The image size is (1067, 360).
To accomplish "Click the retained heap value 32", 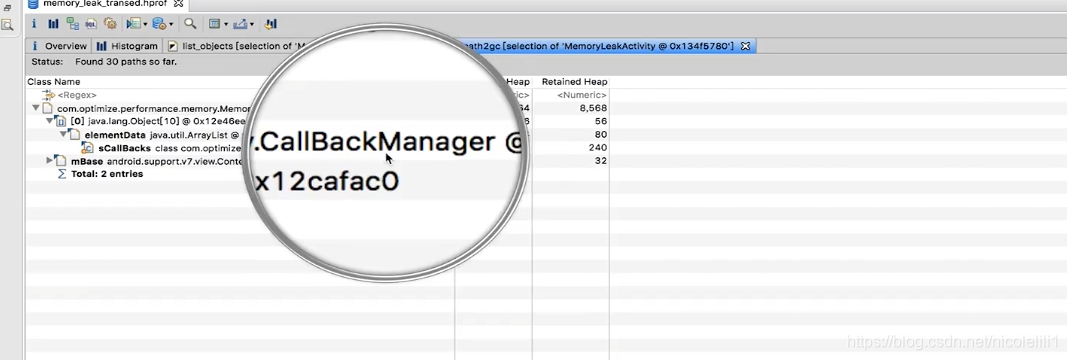I will [x=601, y=161].
